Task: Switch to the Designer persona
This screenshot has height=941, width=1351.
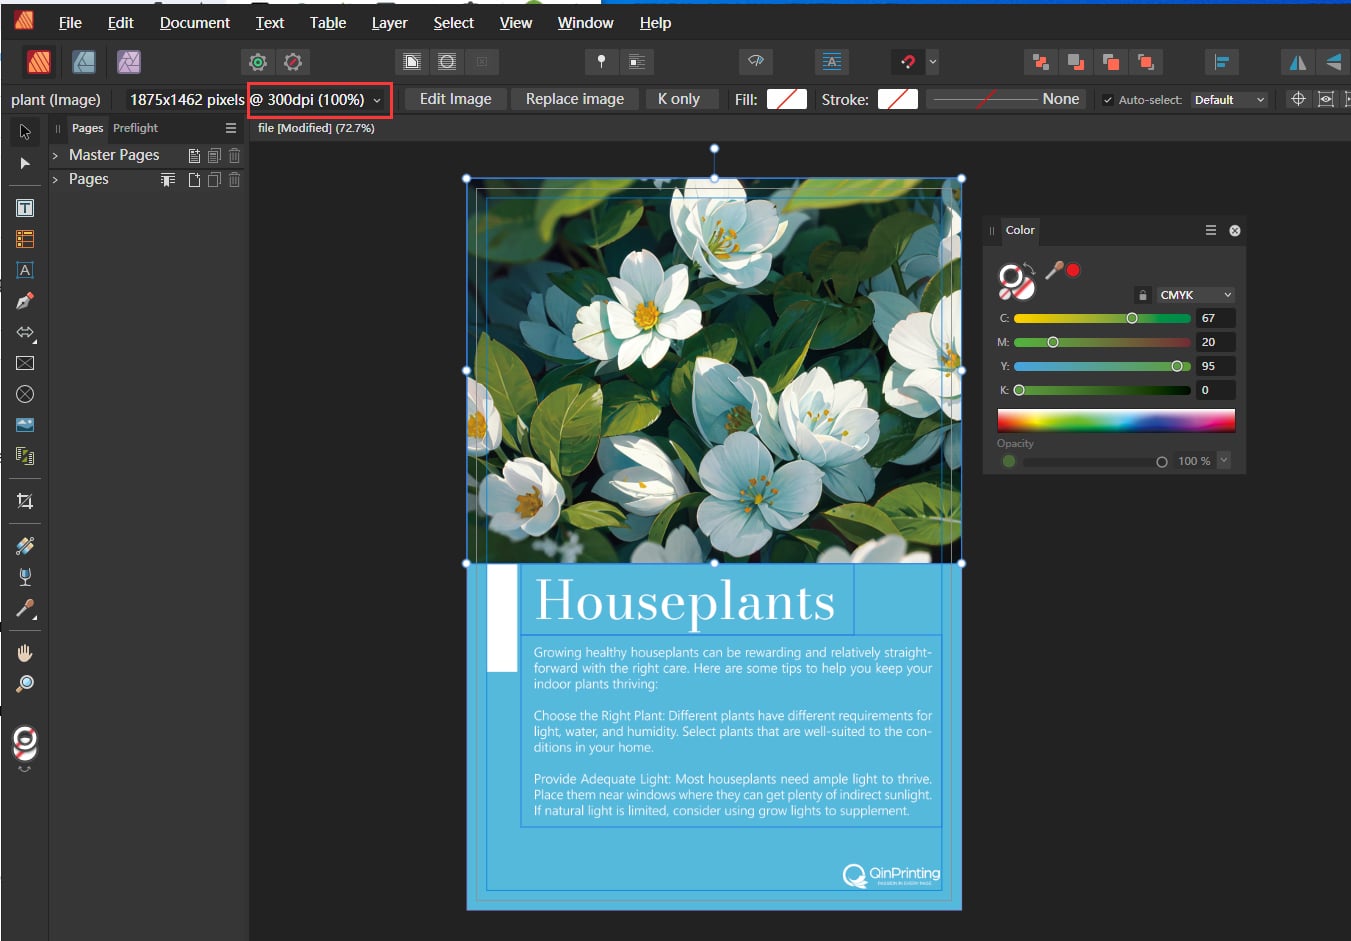Action: tap(84, 62)
